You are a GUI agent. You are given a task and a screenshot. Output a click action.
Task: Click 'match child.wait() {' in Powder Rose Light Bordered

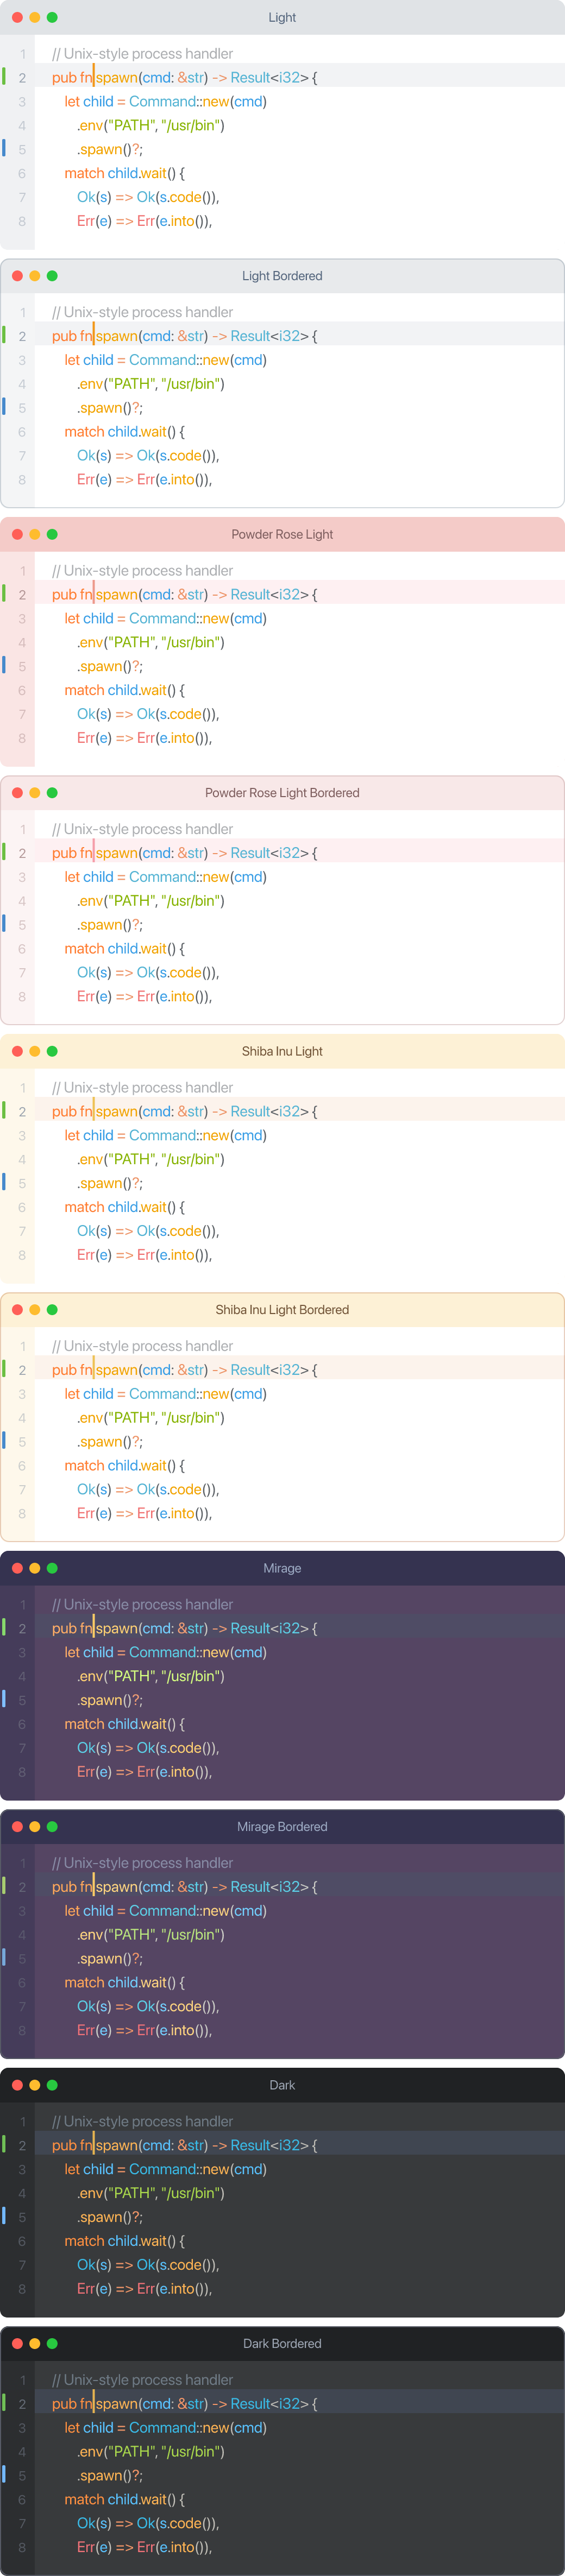click(x=124, y=949)
